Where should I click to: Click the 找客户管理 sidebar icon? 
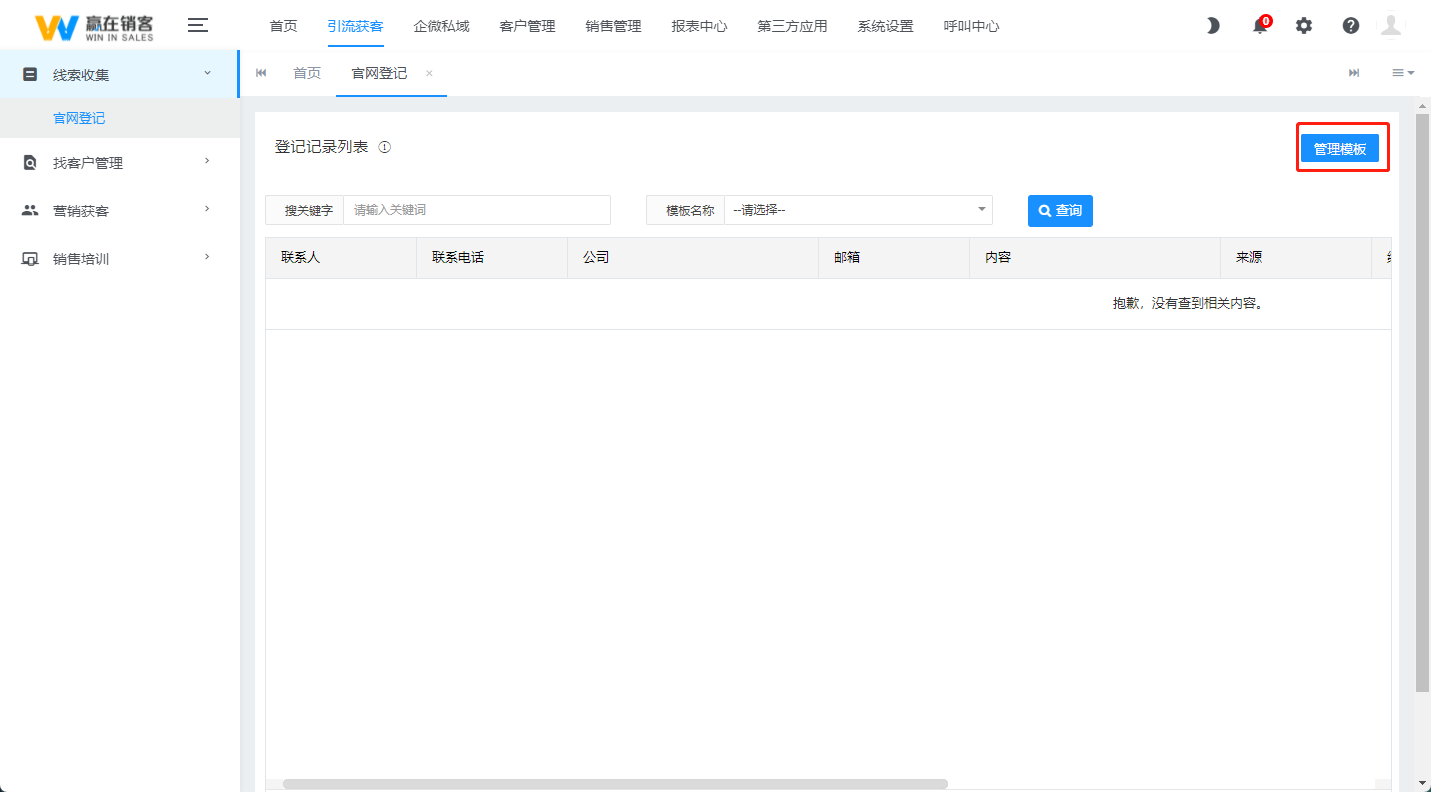30,163
